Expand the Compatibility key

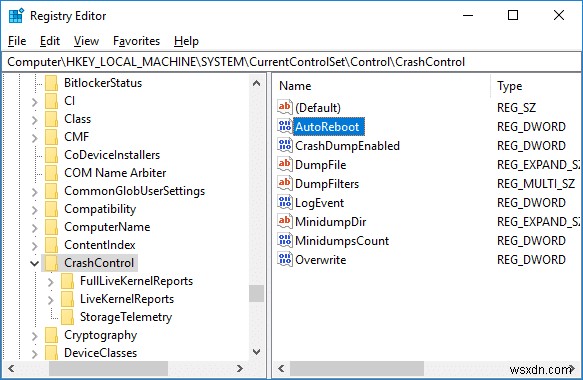pyautogui.click(x=35, y=210)
